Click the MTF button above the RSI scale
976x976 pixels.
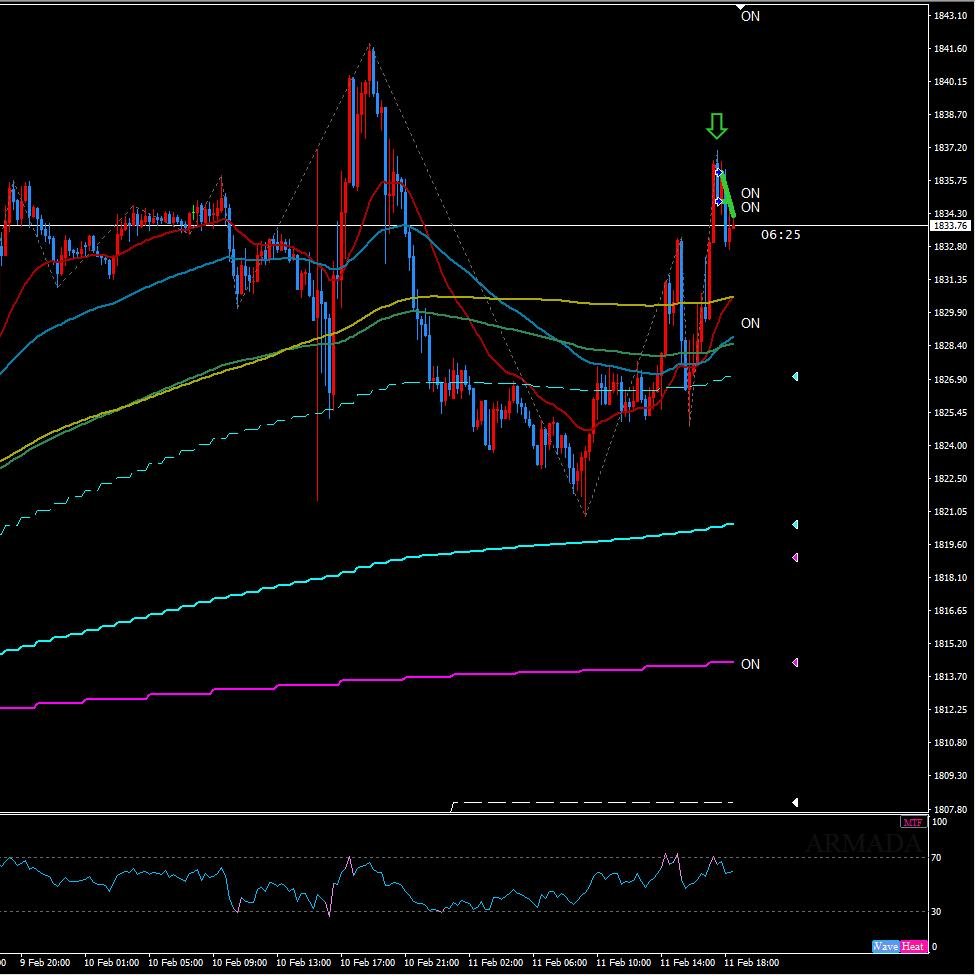[x=913, y=822]
